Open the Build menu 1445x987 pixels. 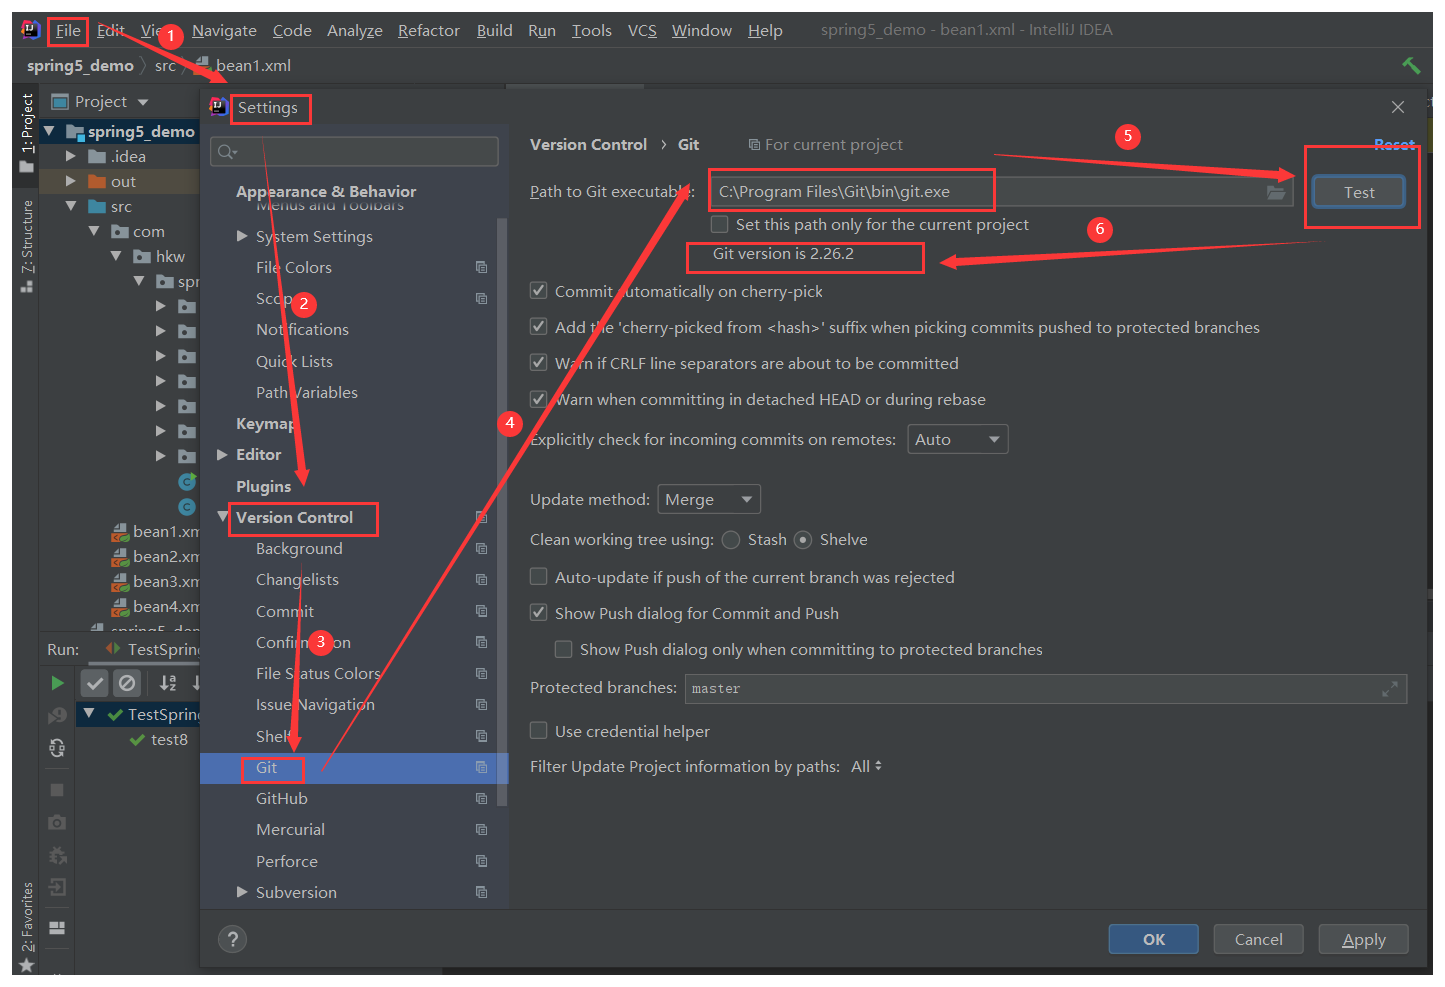494,31
